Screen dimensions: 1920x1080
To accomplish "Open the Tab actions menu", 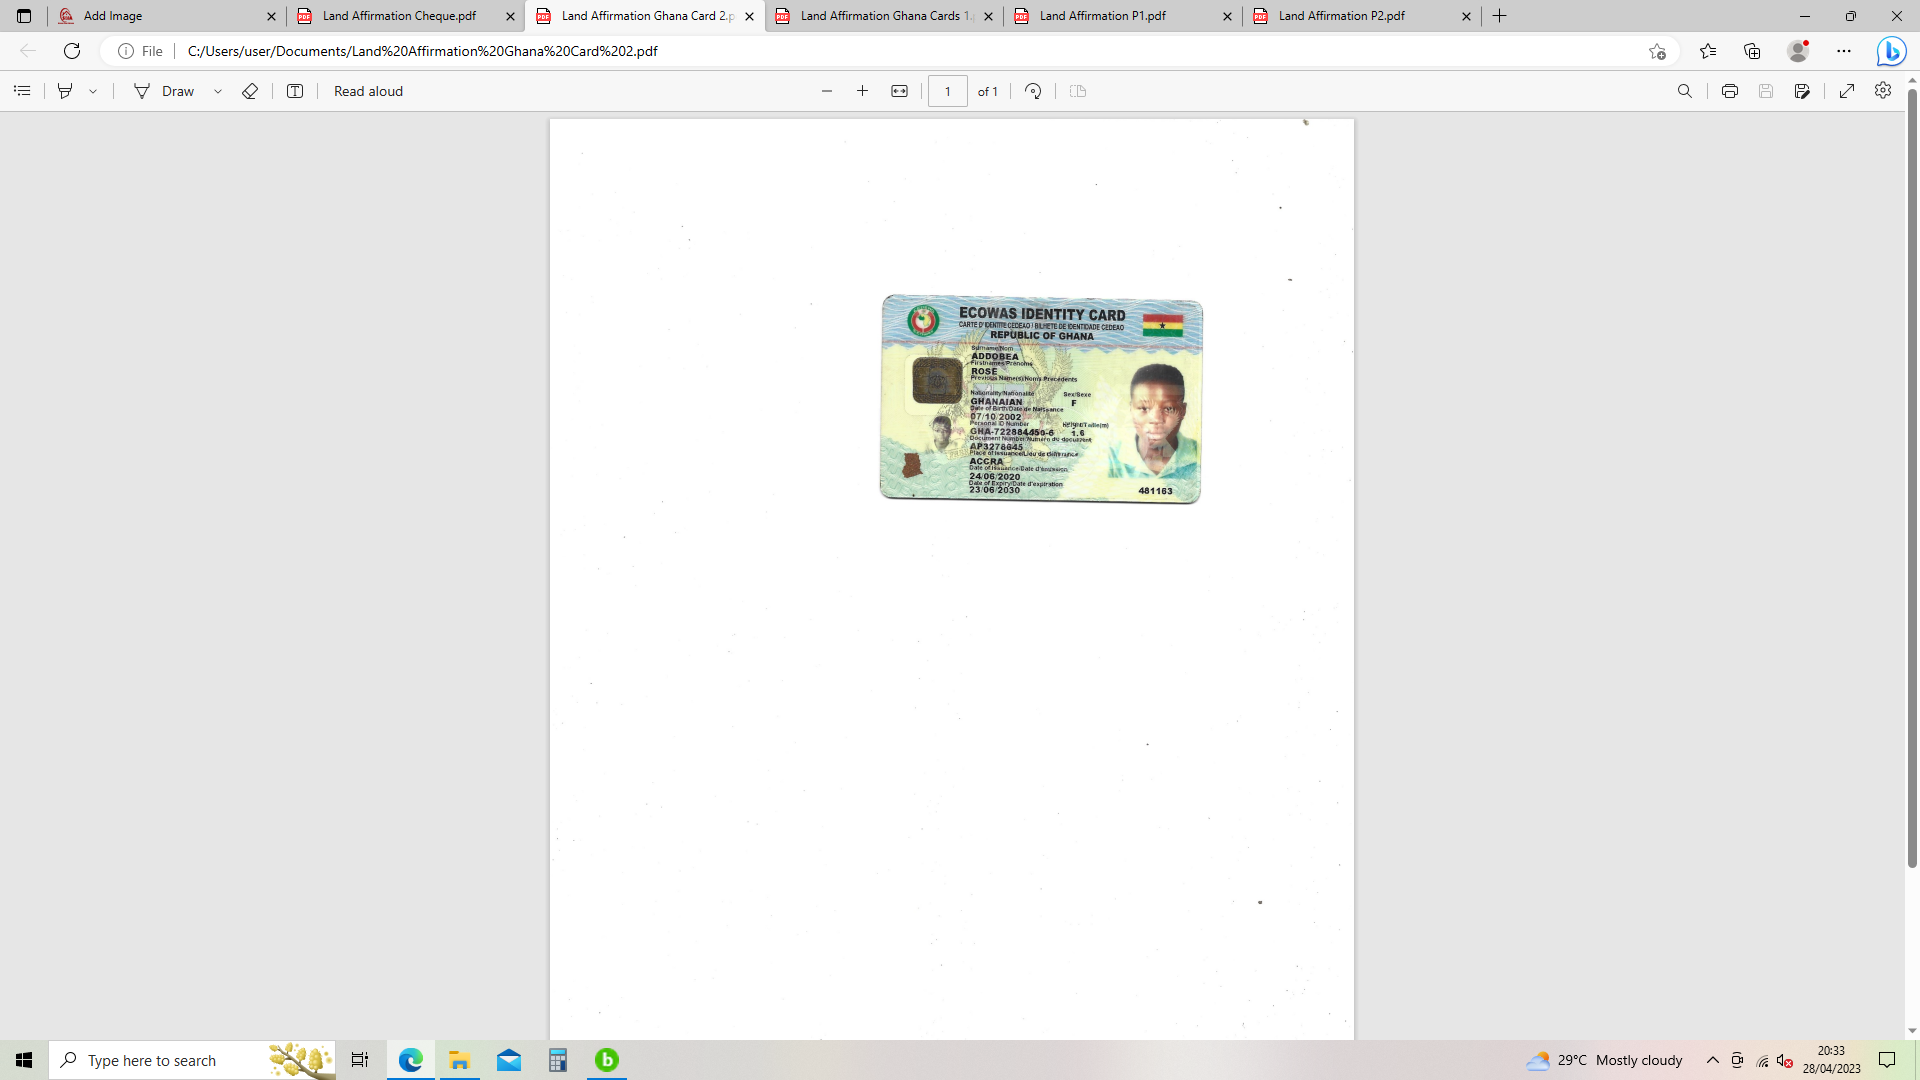I will (24, 16).
